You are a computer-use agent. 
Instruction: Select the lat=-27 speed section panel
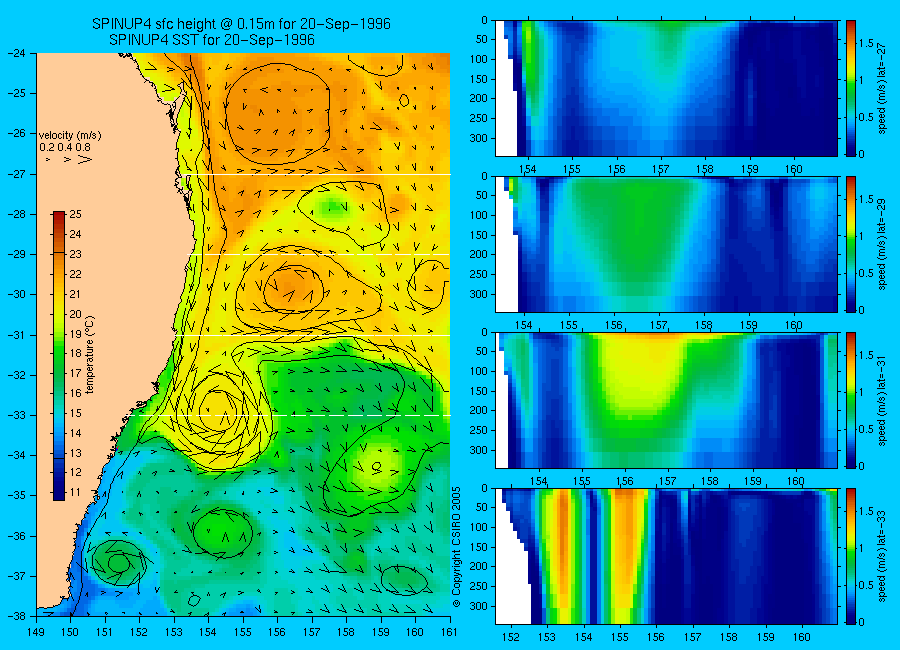click(x=666, y=88)
